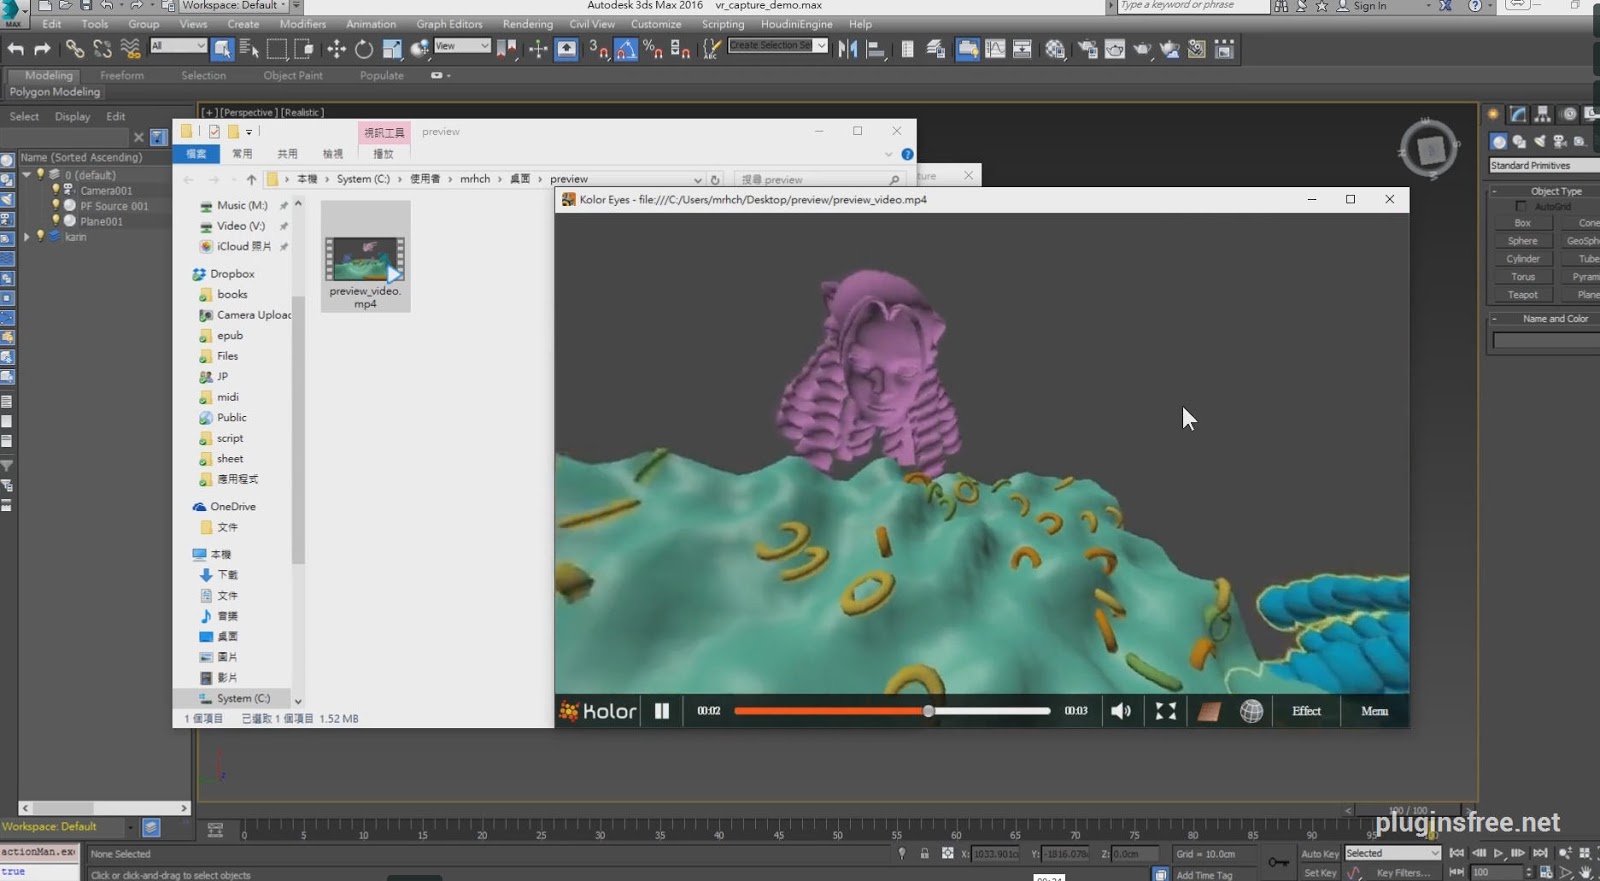Switch to the Freeform ribbon tab
The height and width of the screenshot is (881, 1600).
pos(122,75)
